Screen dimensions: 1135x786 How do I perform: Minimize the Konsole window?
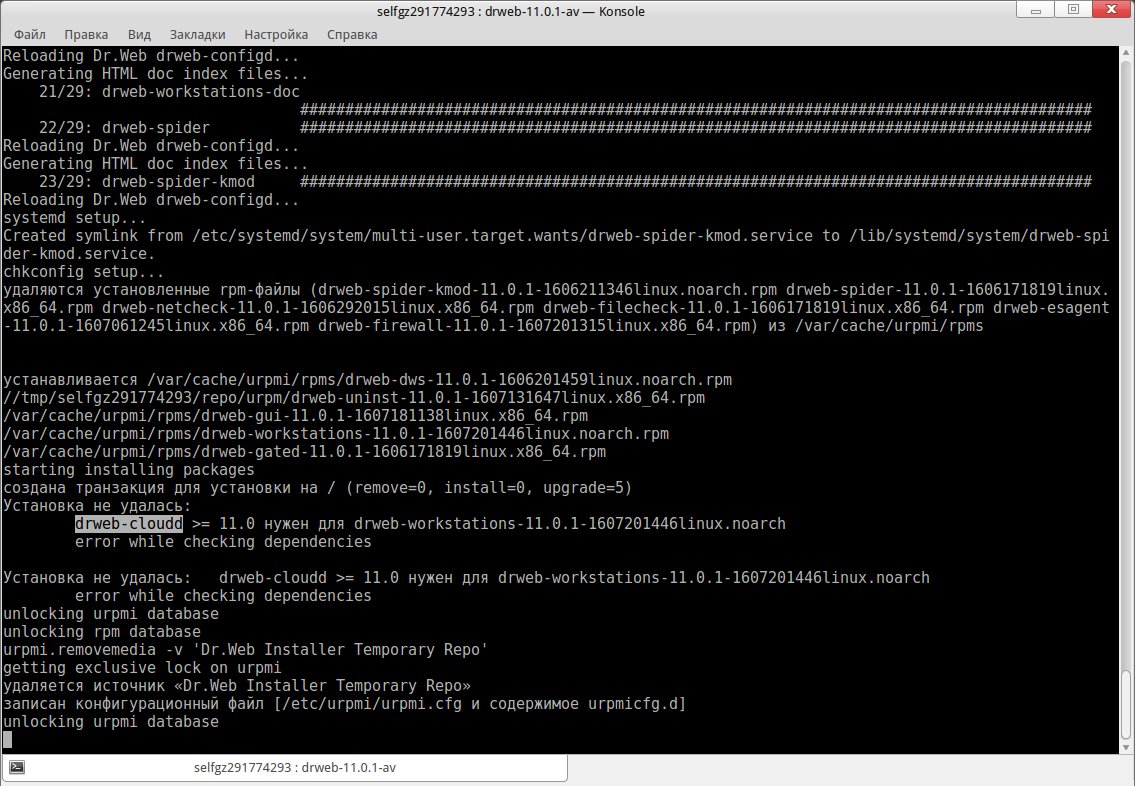(x=1036, y=10)
